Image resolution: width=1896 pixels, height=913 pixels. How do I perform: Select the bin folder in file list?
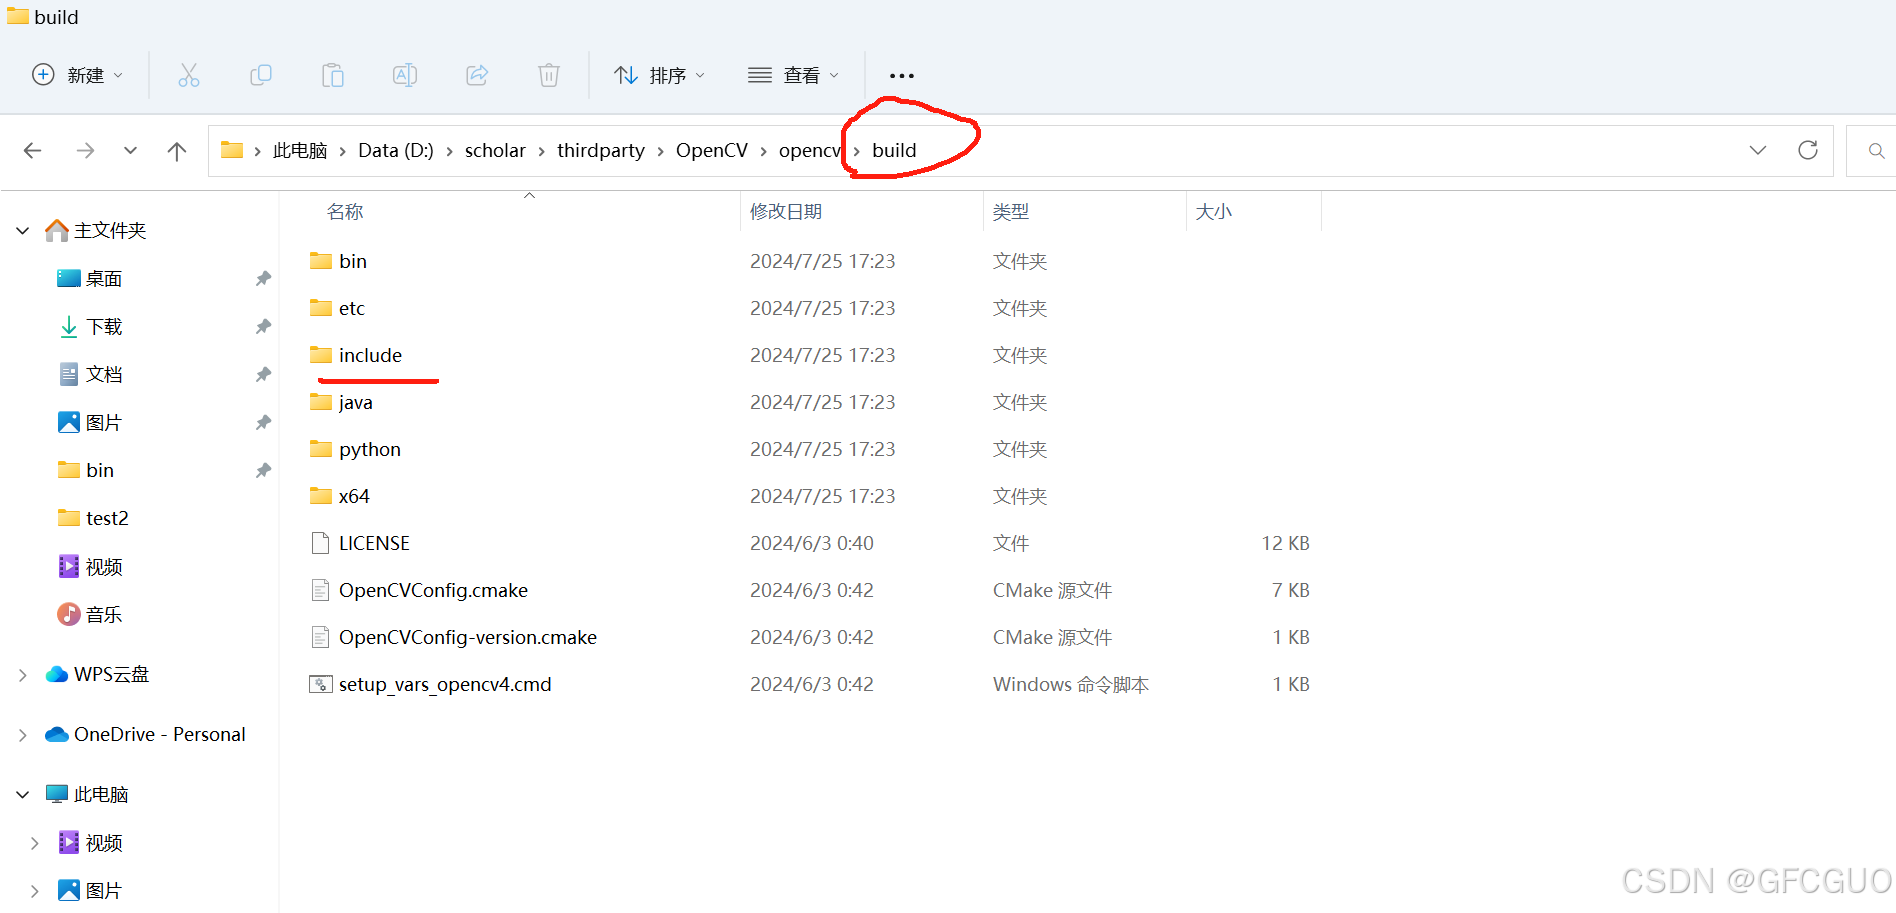click(353, 261)
